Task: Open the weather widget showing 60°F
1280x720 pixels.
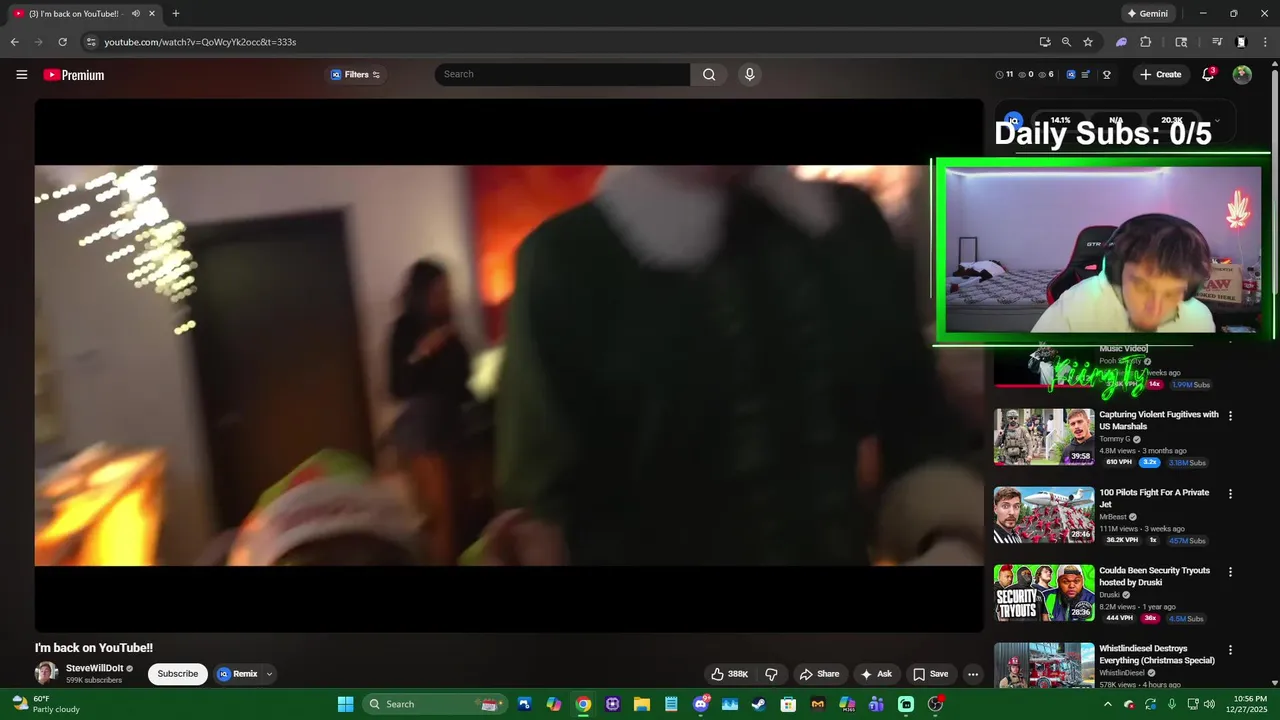Action: click(x=45, y=704)
